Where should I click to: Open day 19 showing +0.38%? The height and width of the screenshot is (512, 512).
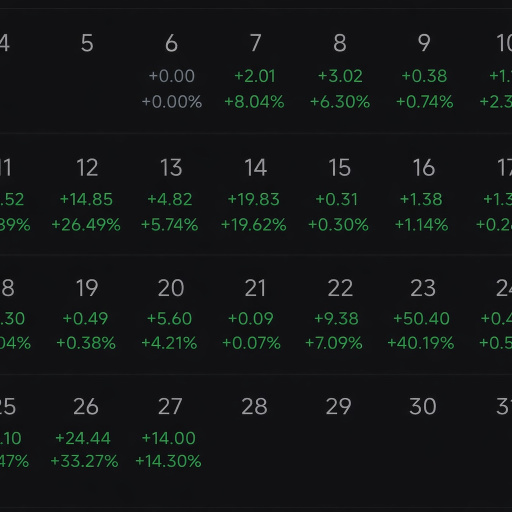[x=87, y=315]
